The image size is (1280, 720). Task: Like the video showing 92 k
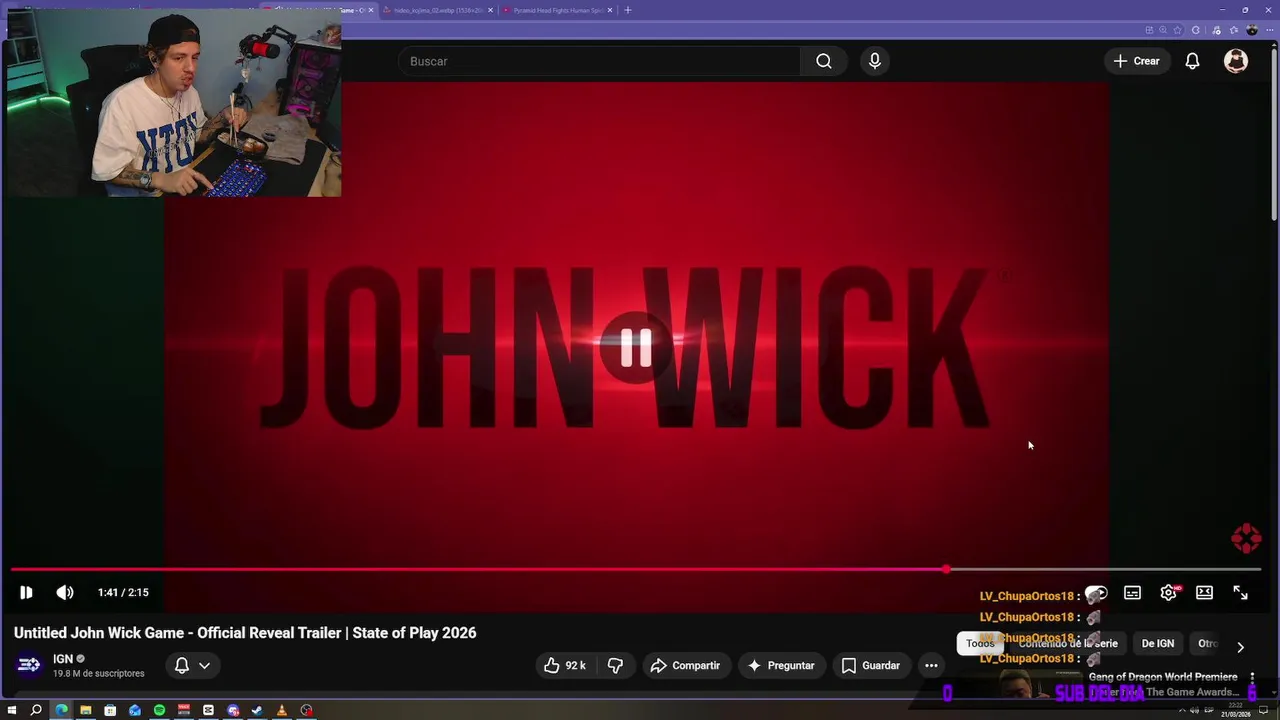[565, 665]
